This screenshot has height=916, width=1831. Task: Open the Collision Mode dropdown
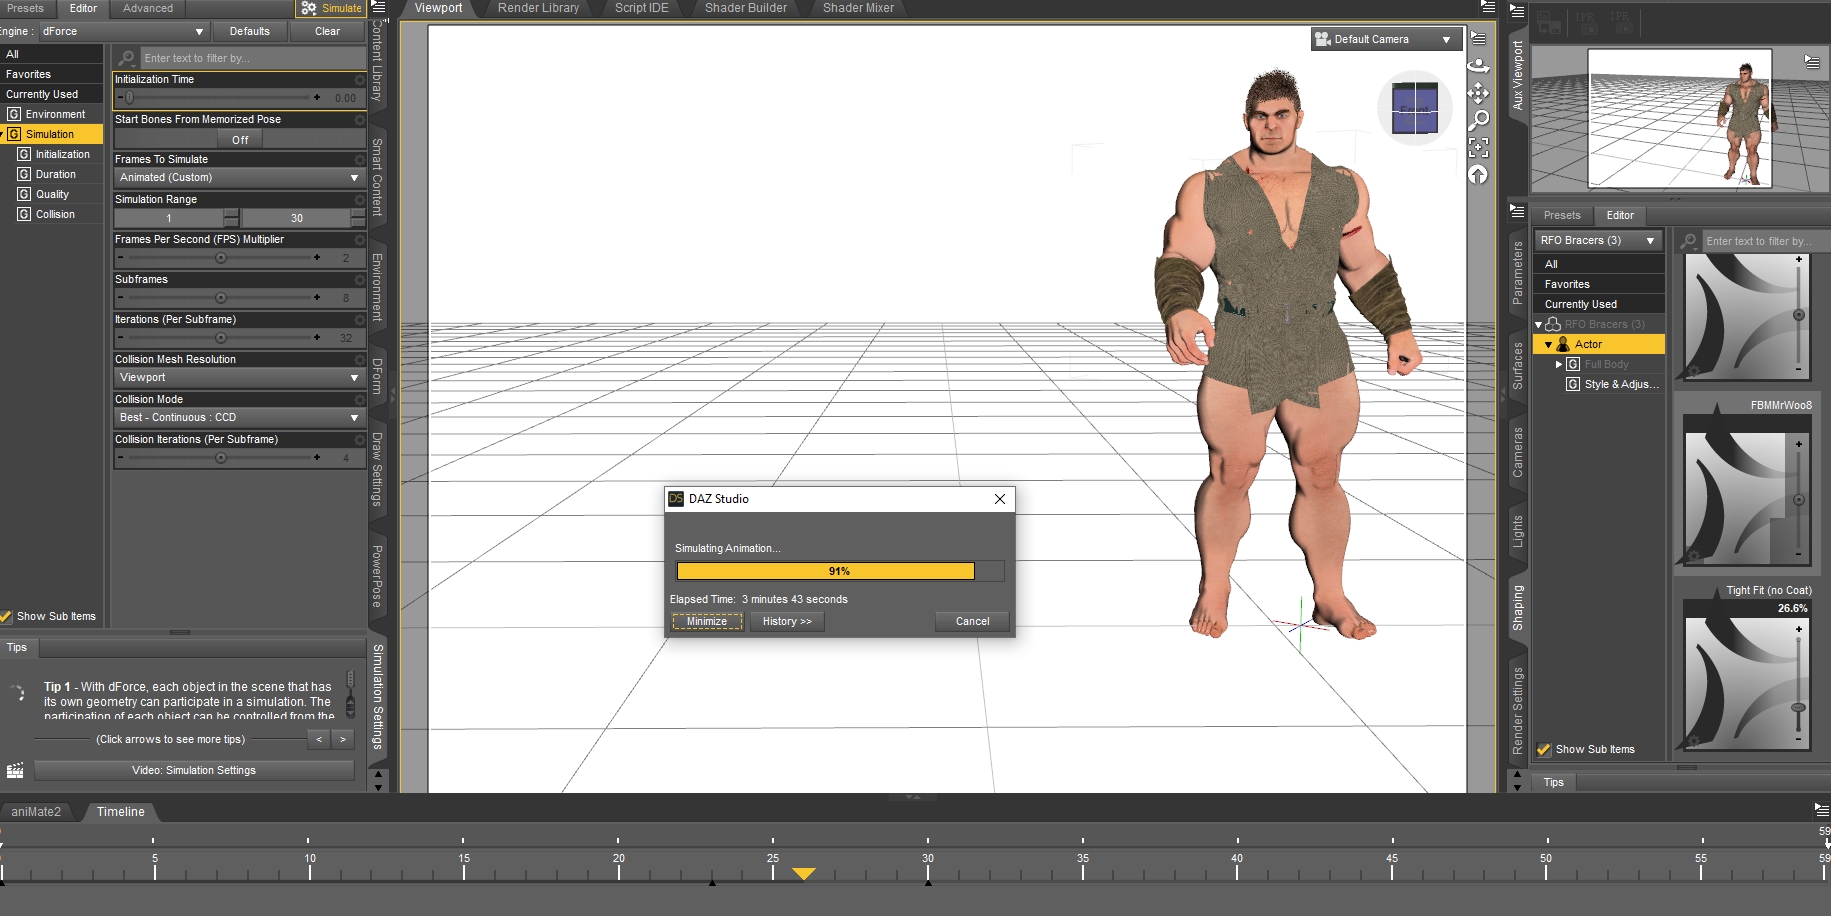click(x=238, y=418)
